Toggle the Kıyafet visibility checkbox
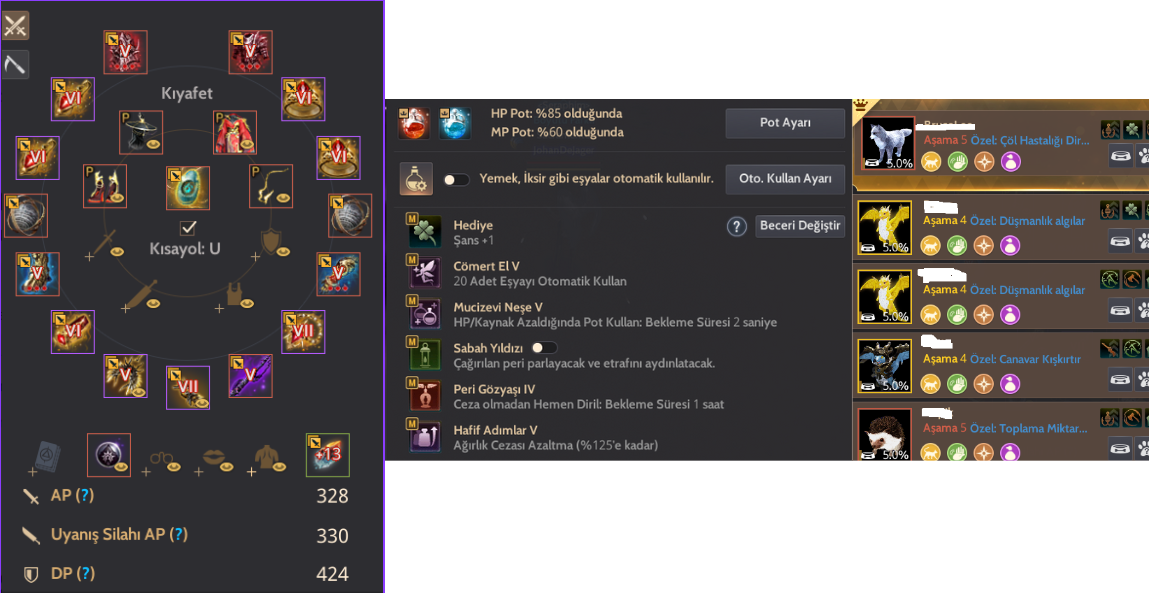 coord(188,227)
